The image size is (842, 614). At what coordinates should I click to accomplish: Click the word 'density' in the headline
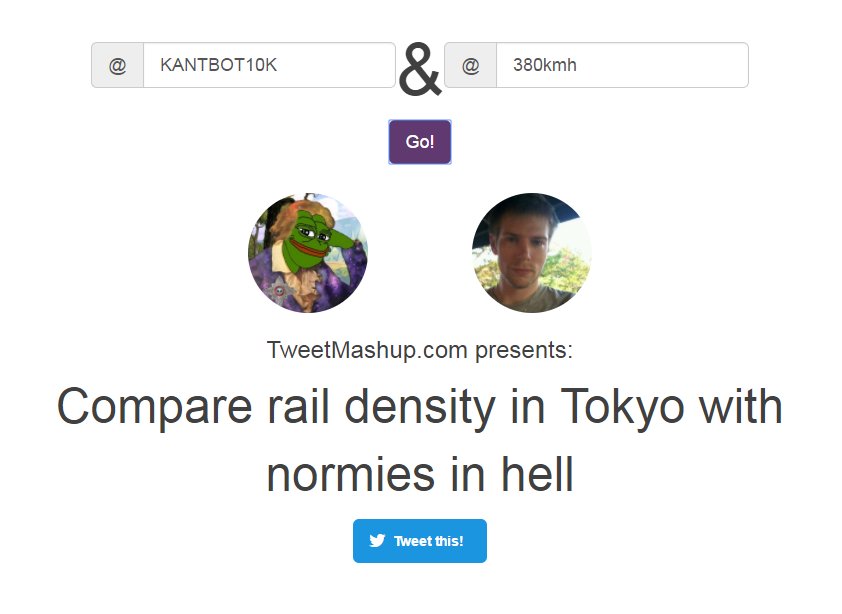420,408
